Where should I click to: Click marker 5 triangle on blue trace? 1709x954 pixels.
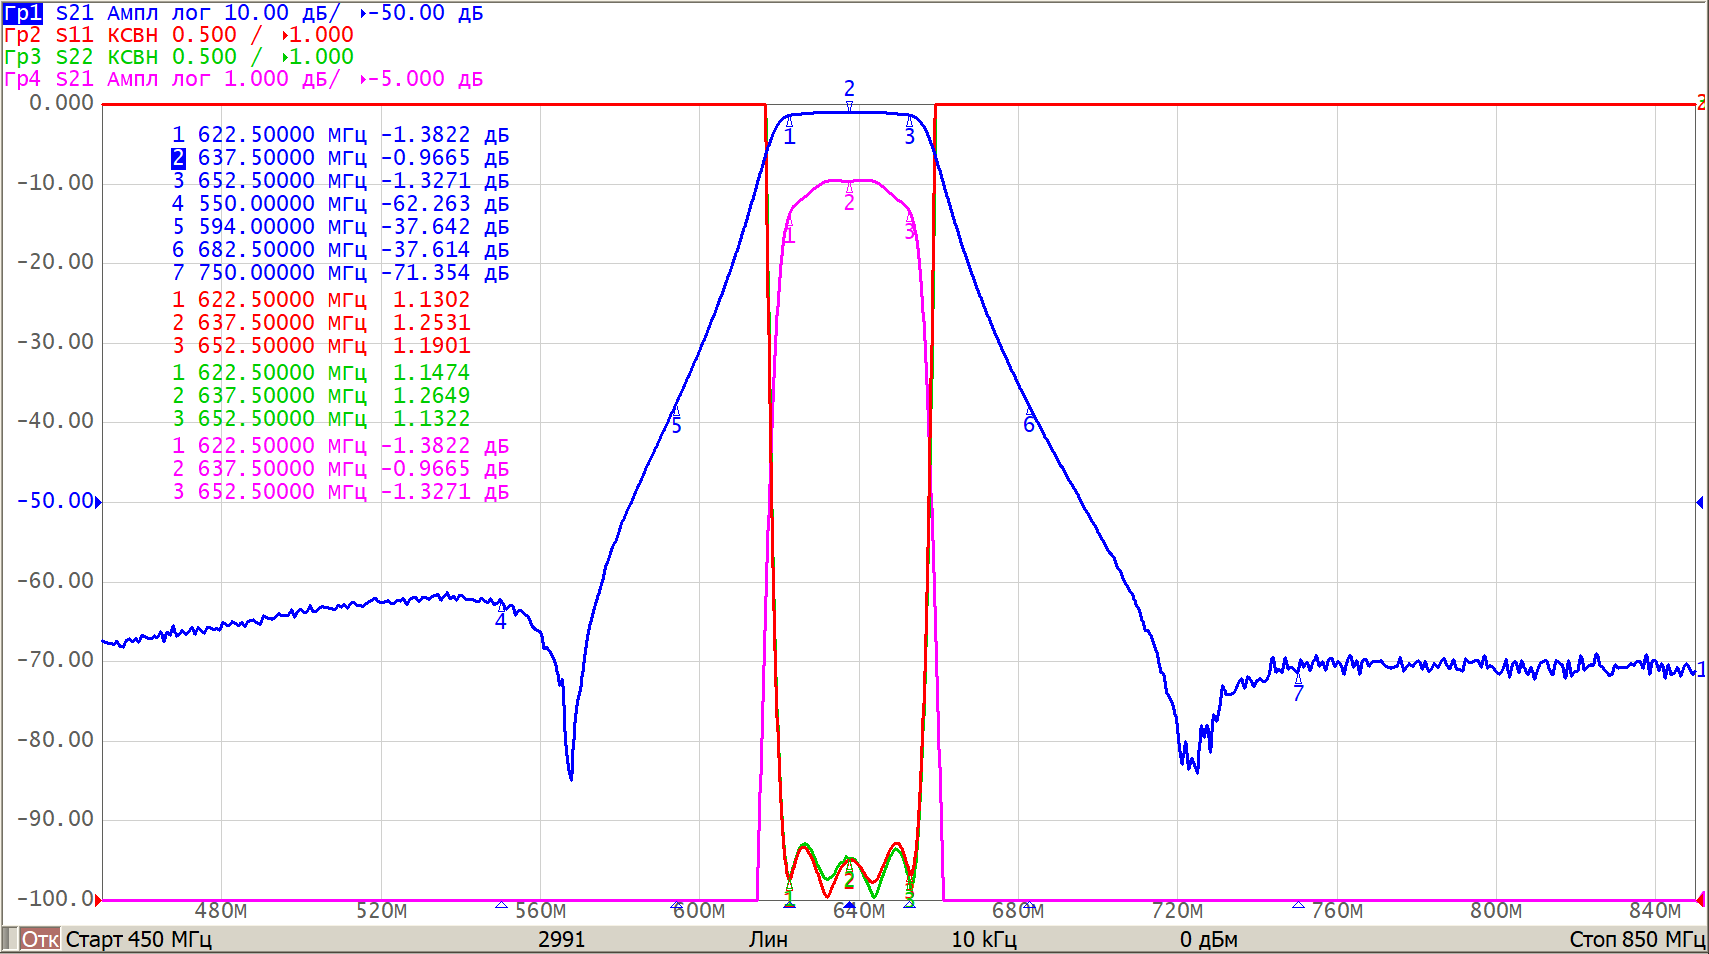point(676,411)
